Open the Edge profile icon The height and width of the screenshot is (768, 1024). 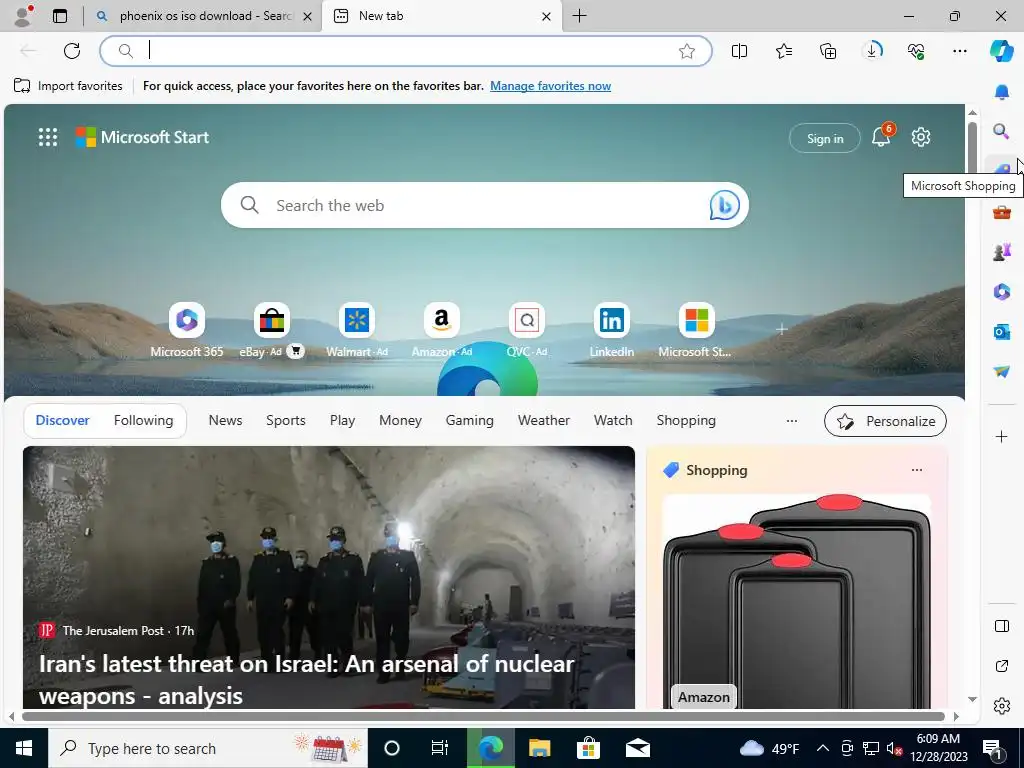(23, 16)
